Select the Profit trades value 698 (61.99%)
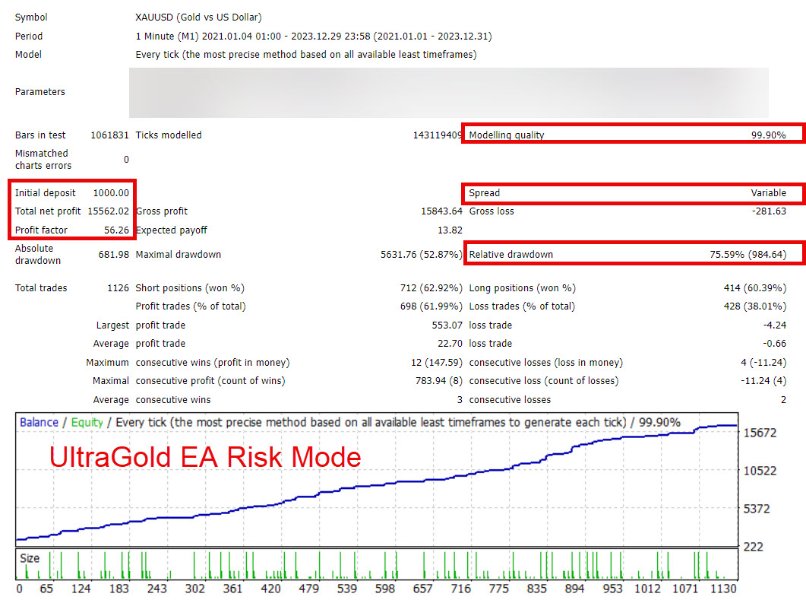 coord(431,306)
